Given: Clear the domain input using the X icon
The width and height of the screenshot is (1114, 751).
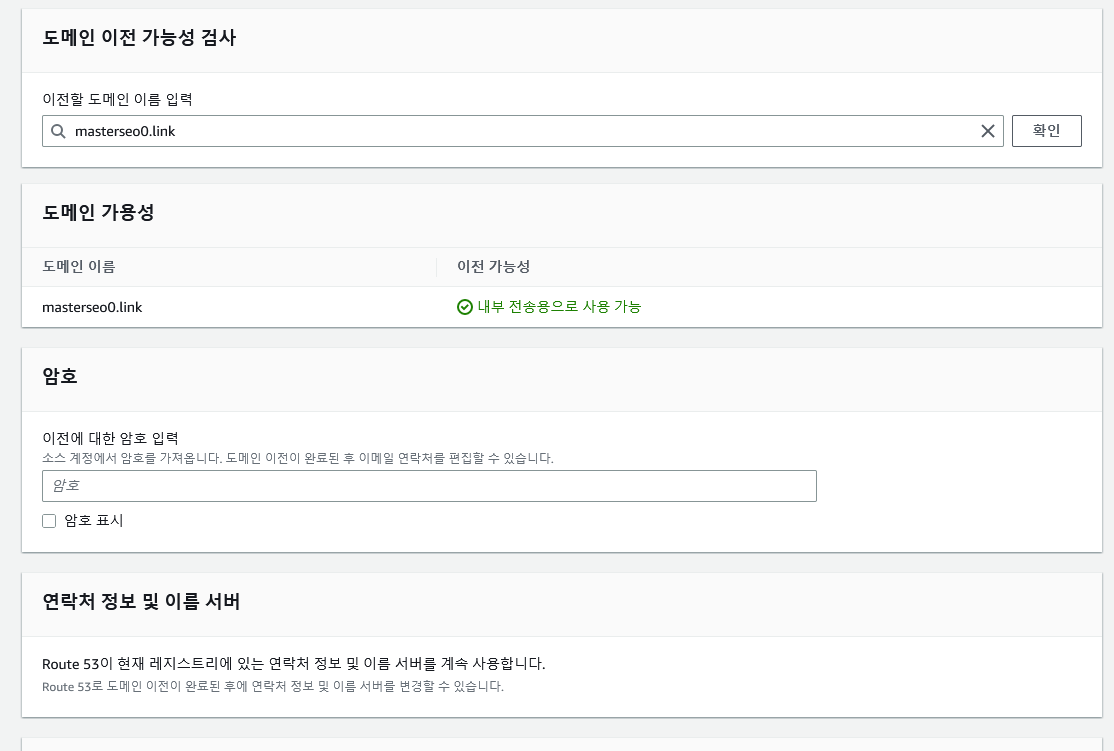Looking at the screenshot, I should click(x=987, y=130).
